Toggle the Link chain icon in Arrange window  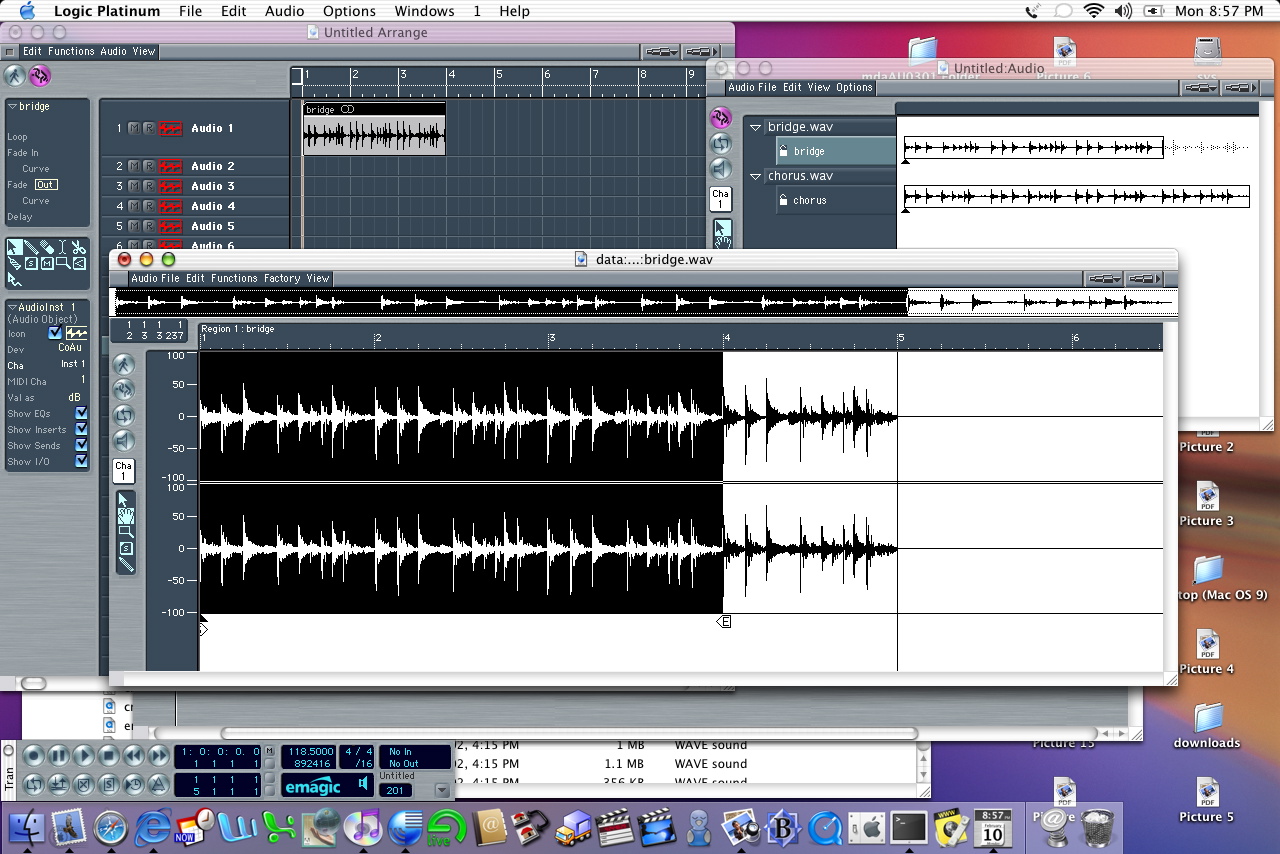click(x=40, y=76)
